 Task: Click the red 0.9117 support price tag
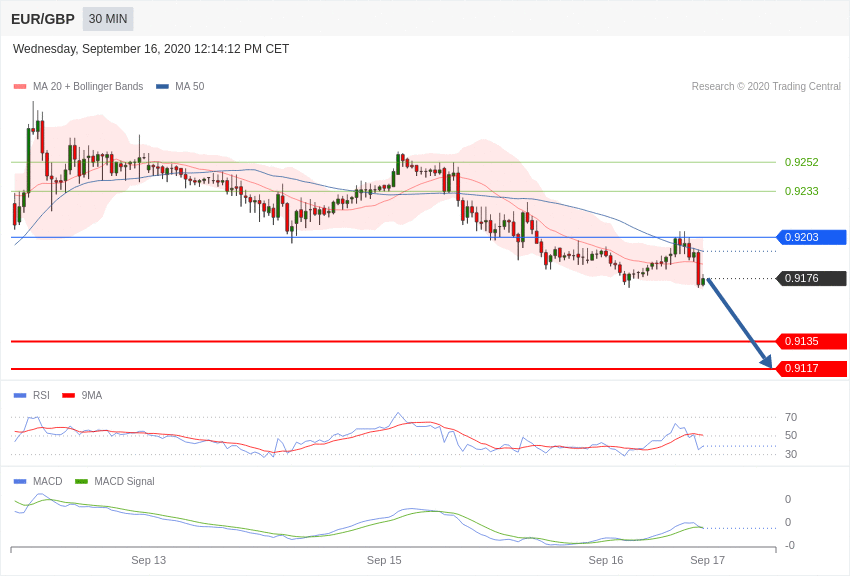[812, 368]
